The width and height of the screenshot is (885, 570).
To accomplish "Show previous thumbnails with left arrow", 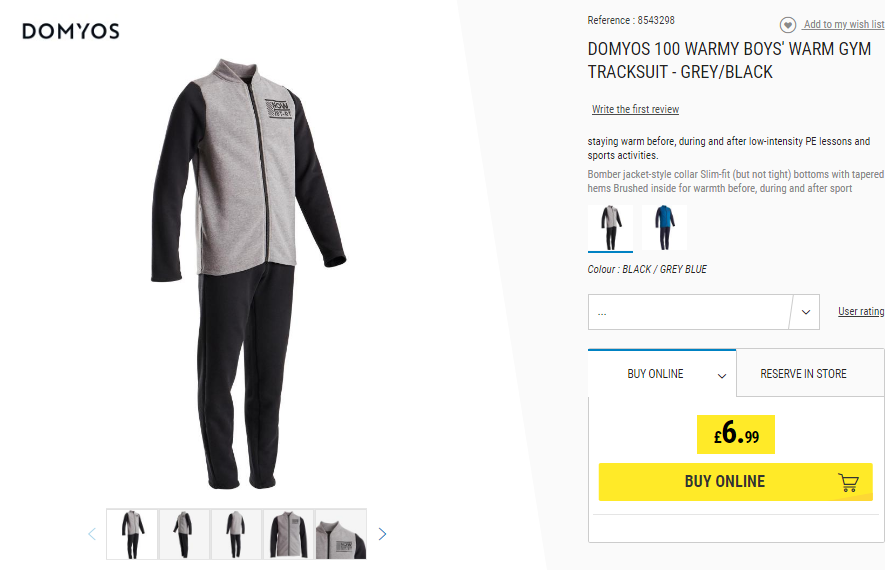I will click(x=92, y=534).
